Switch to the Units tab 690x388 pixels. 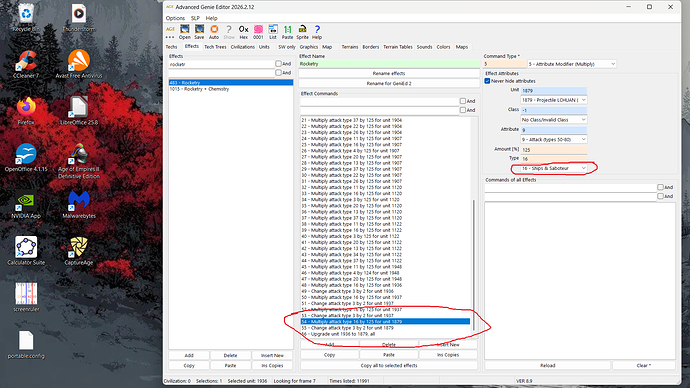click(264, 47)
